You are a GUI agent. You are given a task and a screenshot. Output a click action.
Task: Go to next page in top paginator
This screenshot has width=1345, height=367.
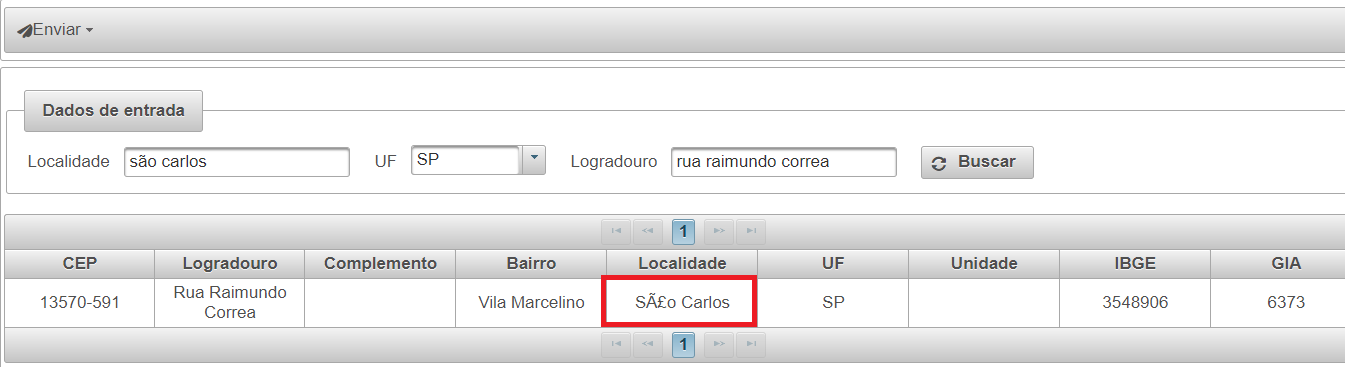(718, 232)
